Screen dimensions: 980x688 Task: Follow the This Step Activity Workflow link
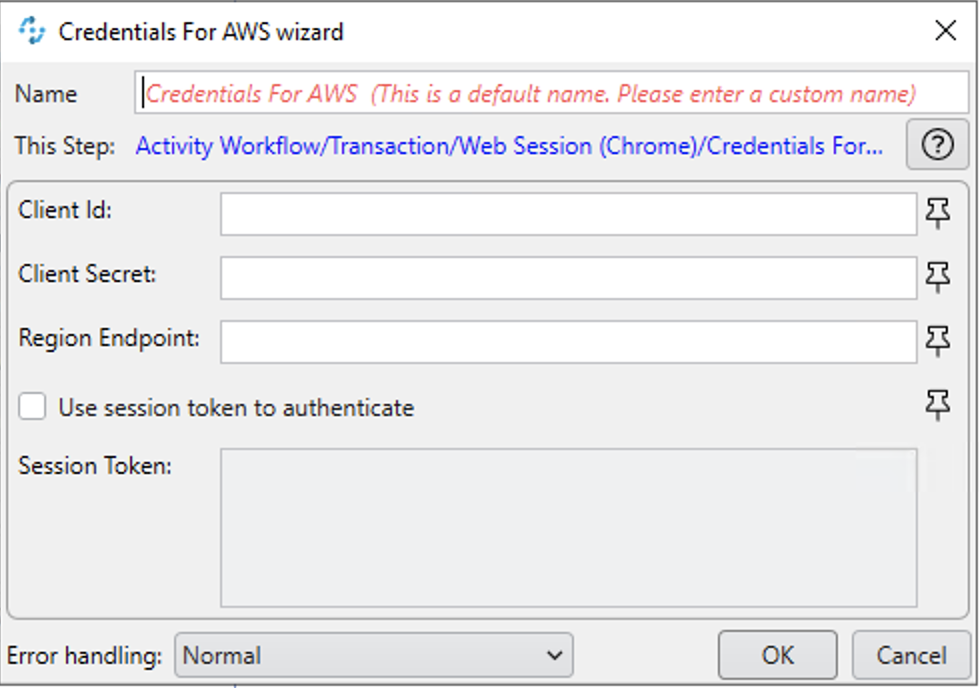tap(509, 146)
